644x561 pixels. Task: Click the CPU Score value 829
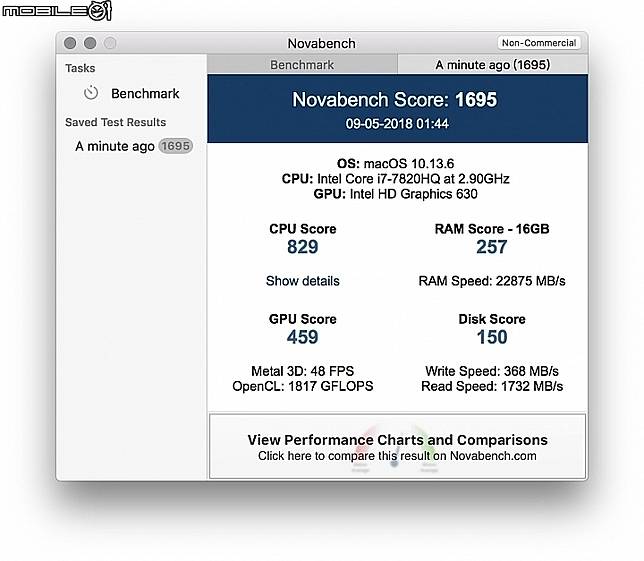click(303, 247)
